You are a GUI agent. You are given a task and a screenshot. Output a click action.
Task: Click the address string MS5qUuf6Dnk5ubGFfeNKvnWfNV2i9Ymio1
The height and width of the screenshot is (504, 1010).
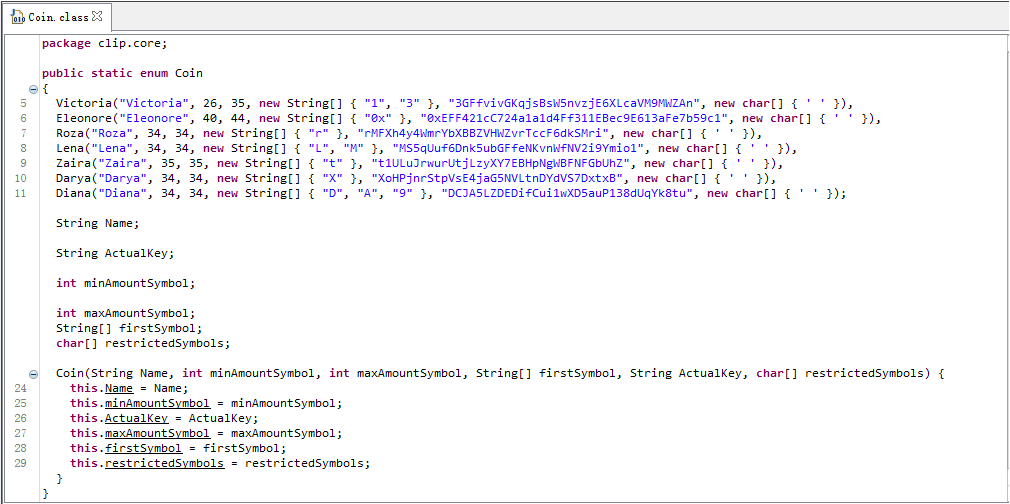coord(517,148)
